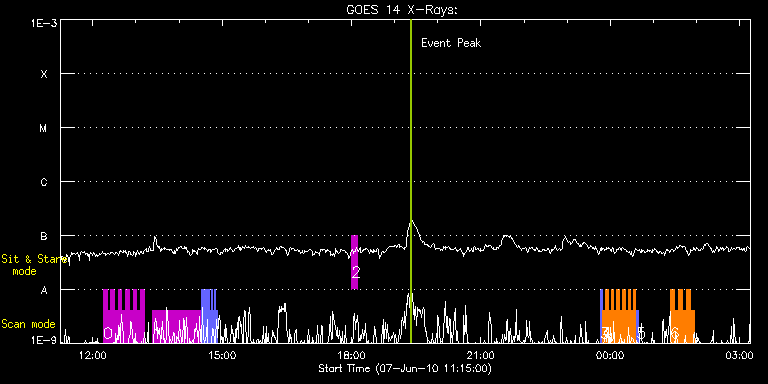Click the yellow 'Sit & Stare' mode label
Viewport: 768px width, 384px height.
tap(34, 264)
